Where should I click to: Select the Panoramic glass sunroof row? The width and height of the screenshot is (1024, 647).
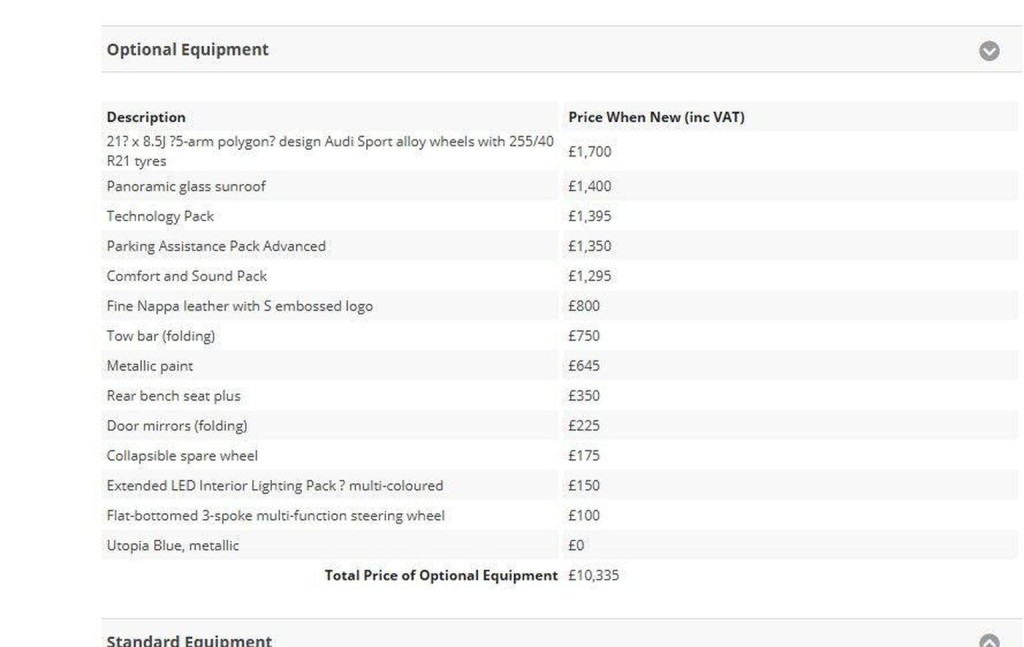(x=186, y=186)
